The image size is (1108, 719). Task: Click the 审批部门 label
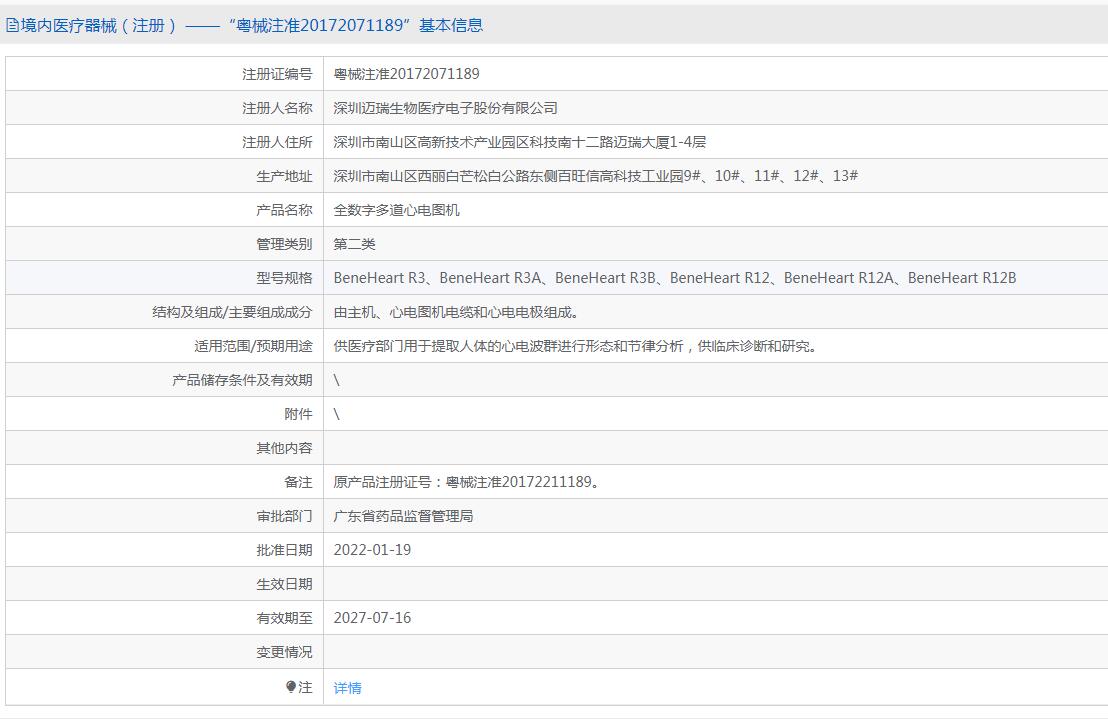(284, 516)
